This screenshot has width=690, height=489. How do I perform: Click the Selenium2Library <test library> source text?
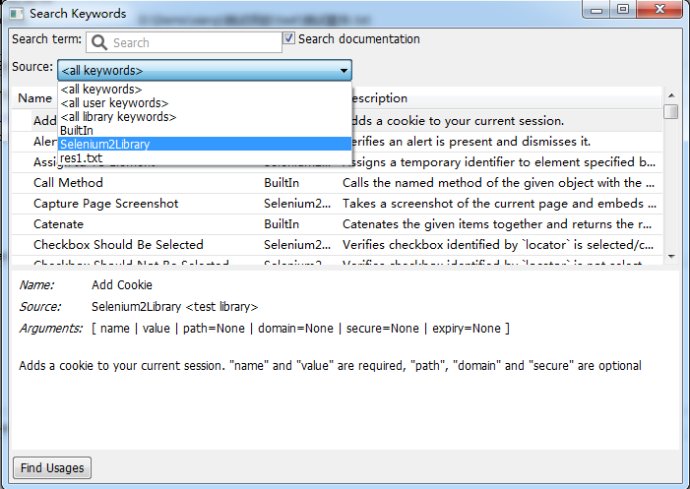pyautogui.click(x=175, y=307)
